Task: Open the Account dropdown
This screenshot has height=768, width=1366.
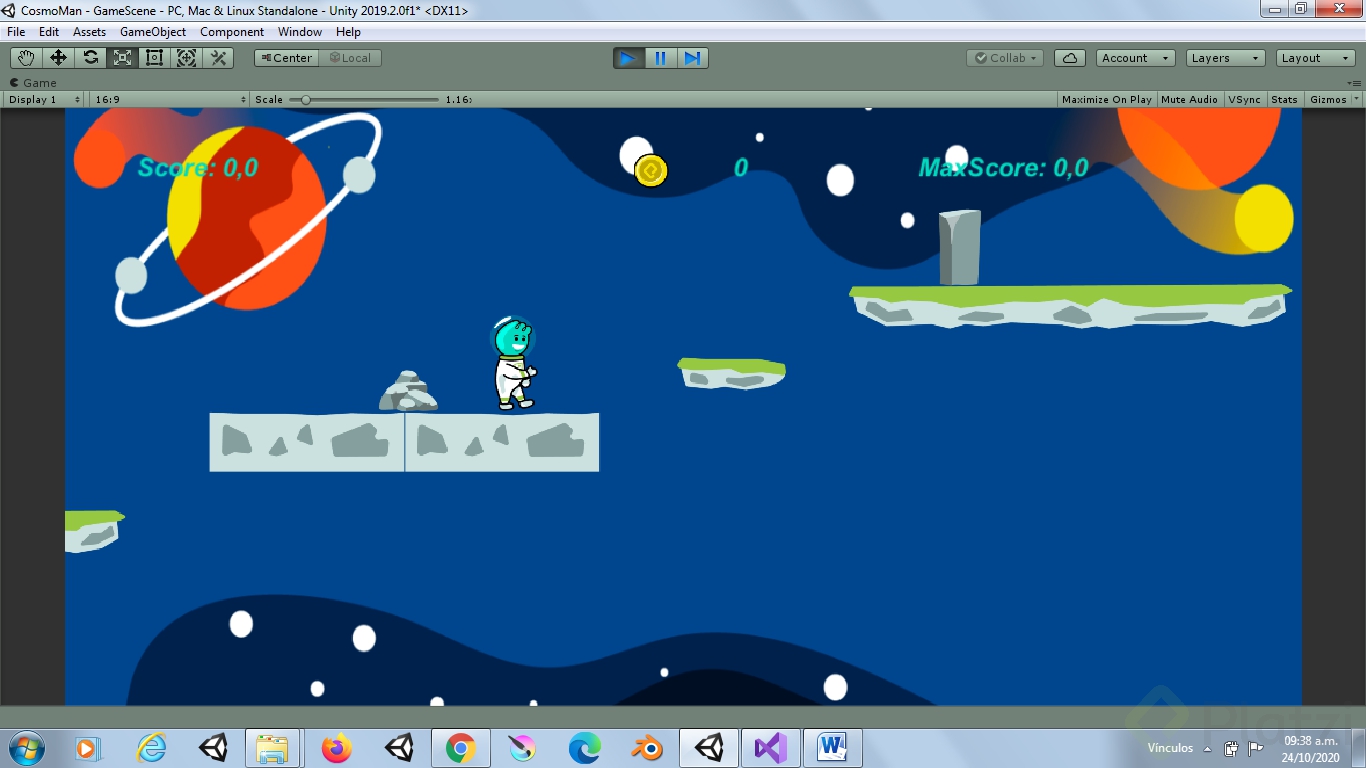Action: 1136,58
